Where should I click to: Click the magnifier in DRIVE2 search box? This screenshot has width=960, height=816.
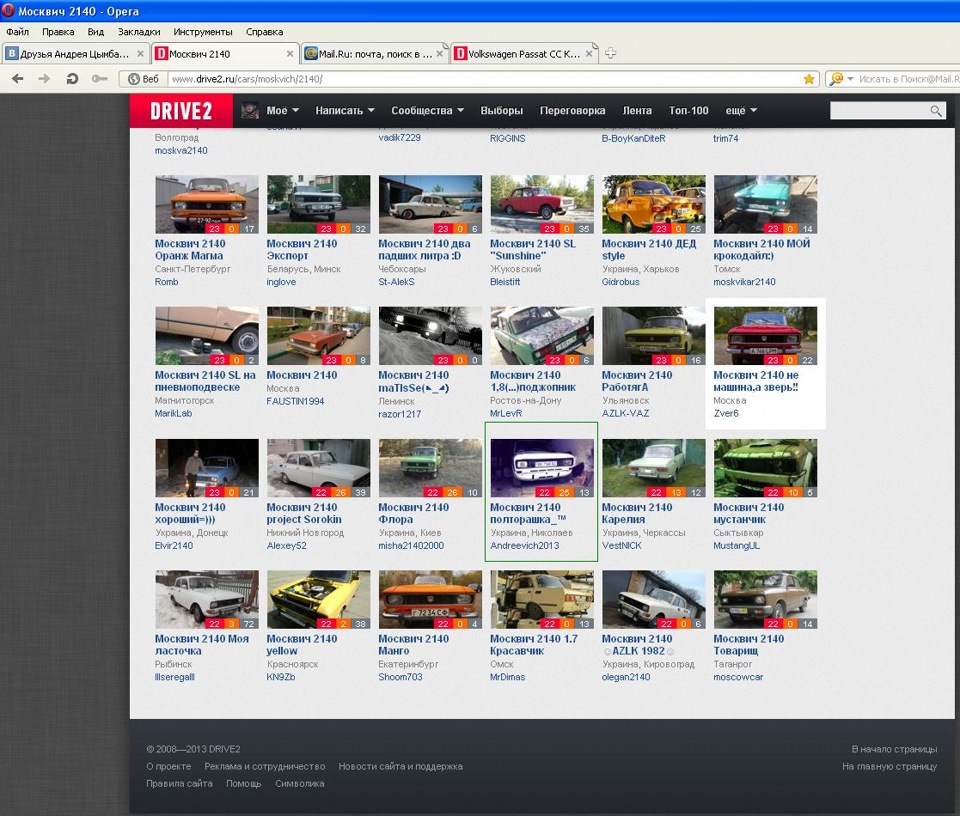coord(936,111)
